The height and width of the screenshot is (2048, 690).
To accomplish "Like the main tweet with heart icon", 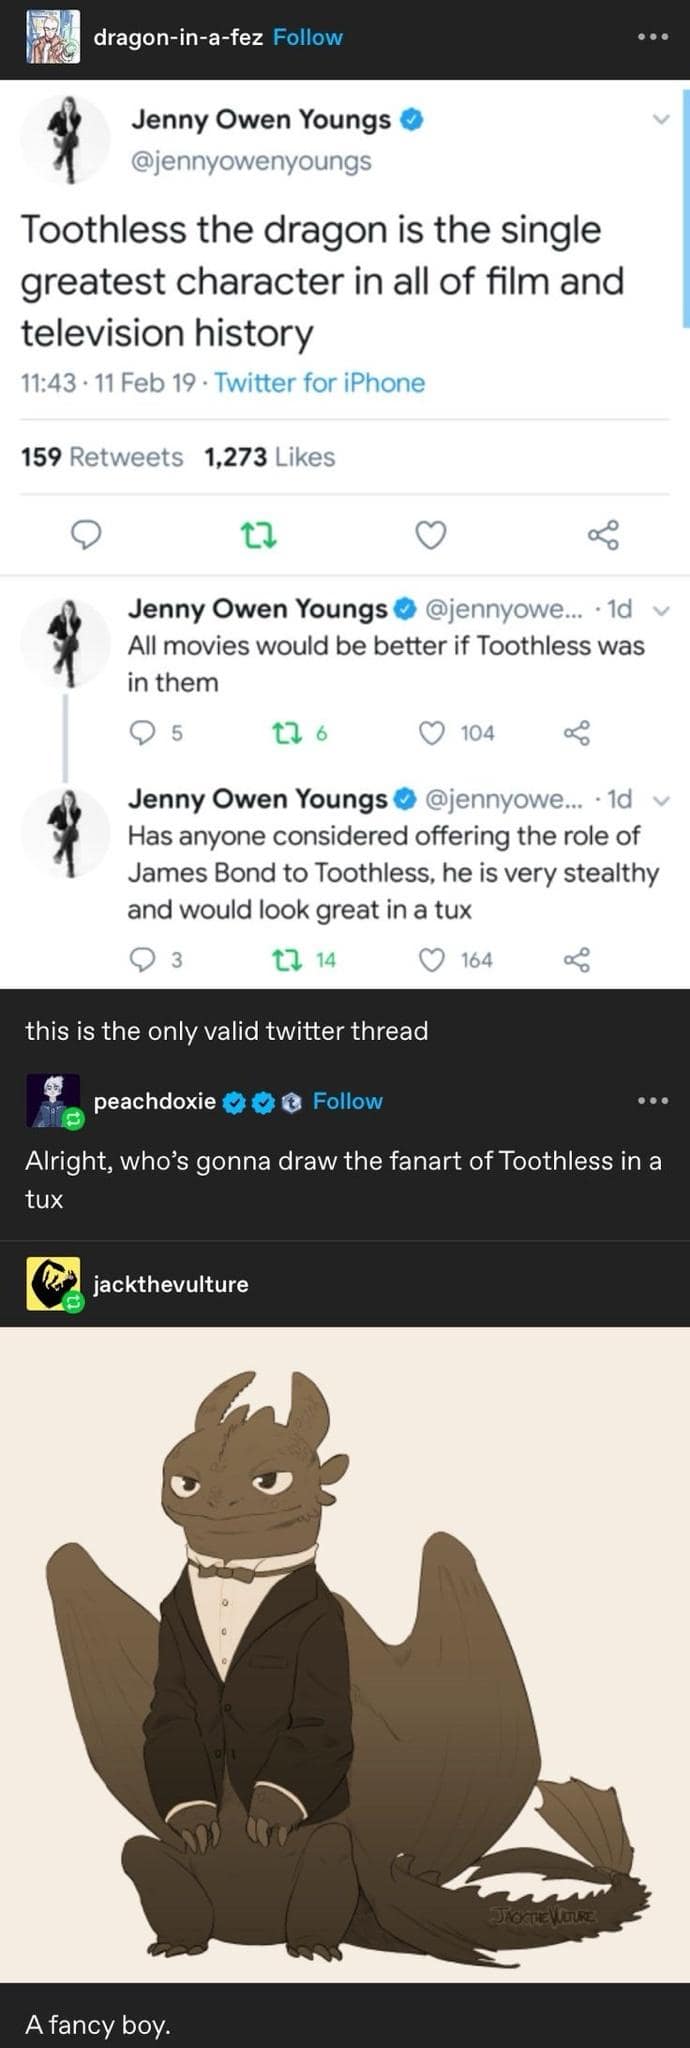I will 430,536.
